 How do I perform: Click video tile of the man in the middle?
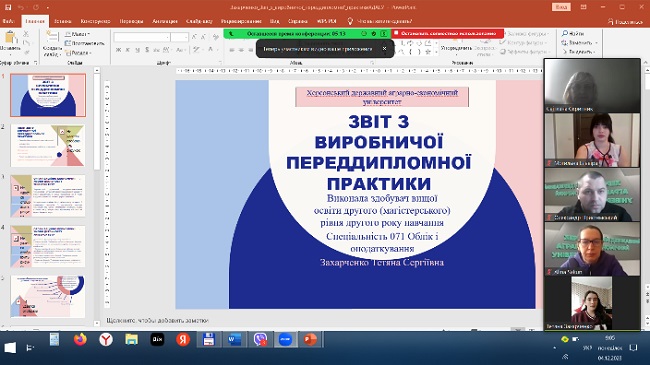pyautogui.click(x=592, y=195)
